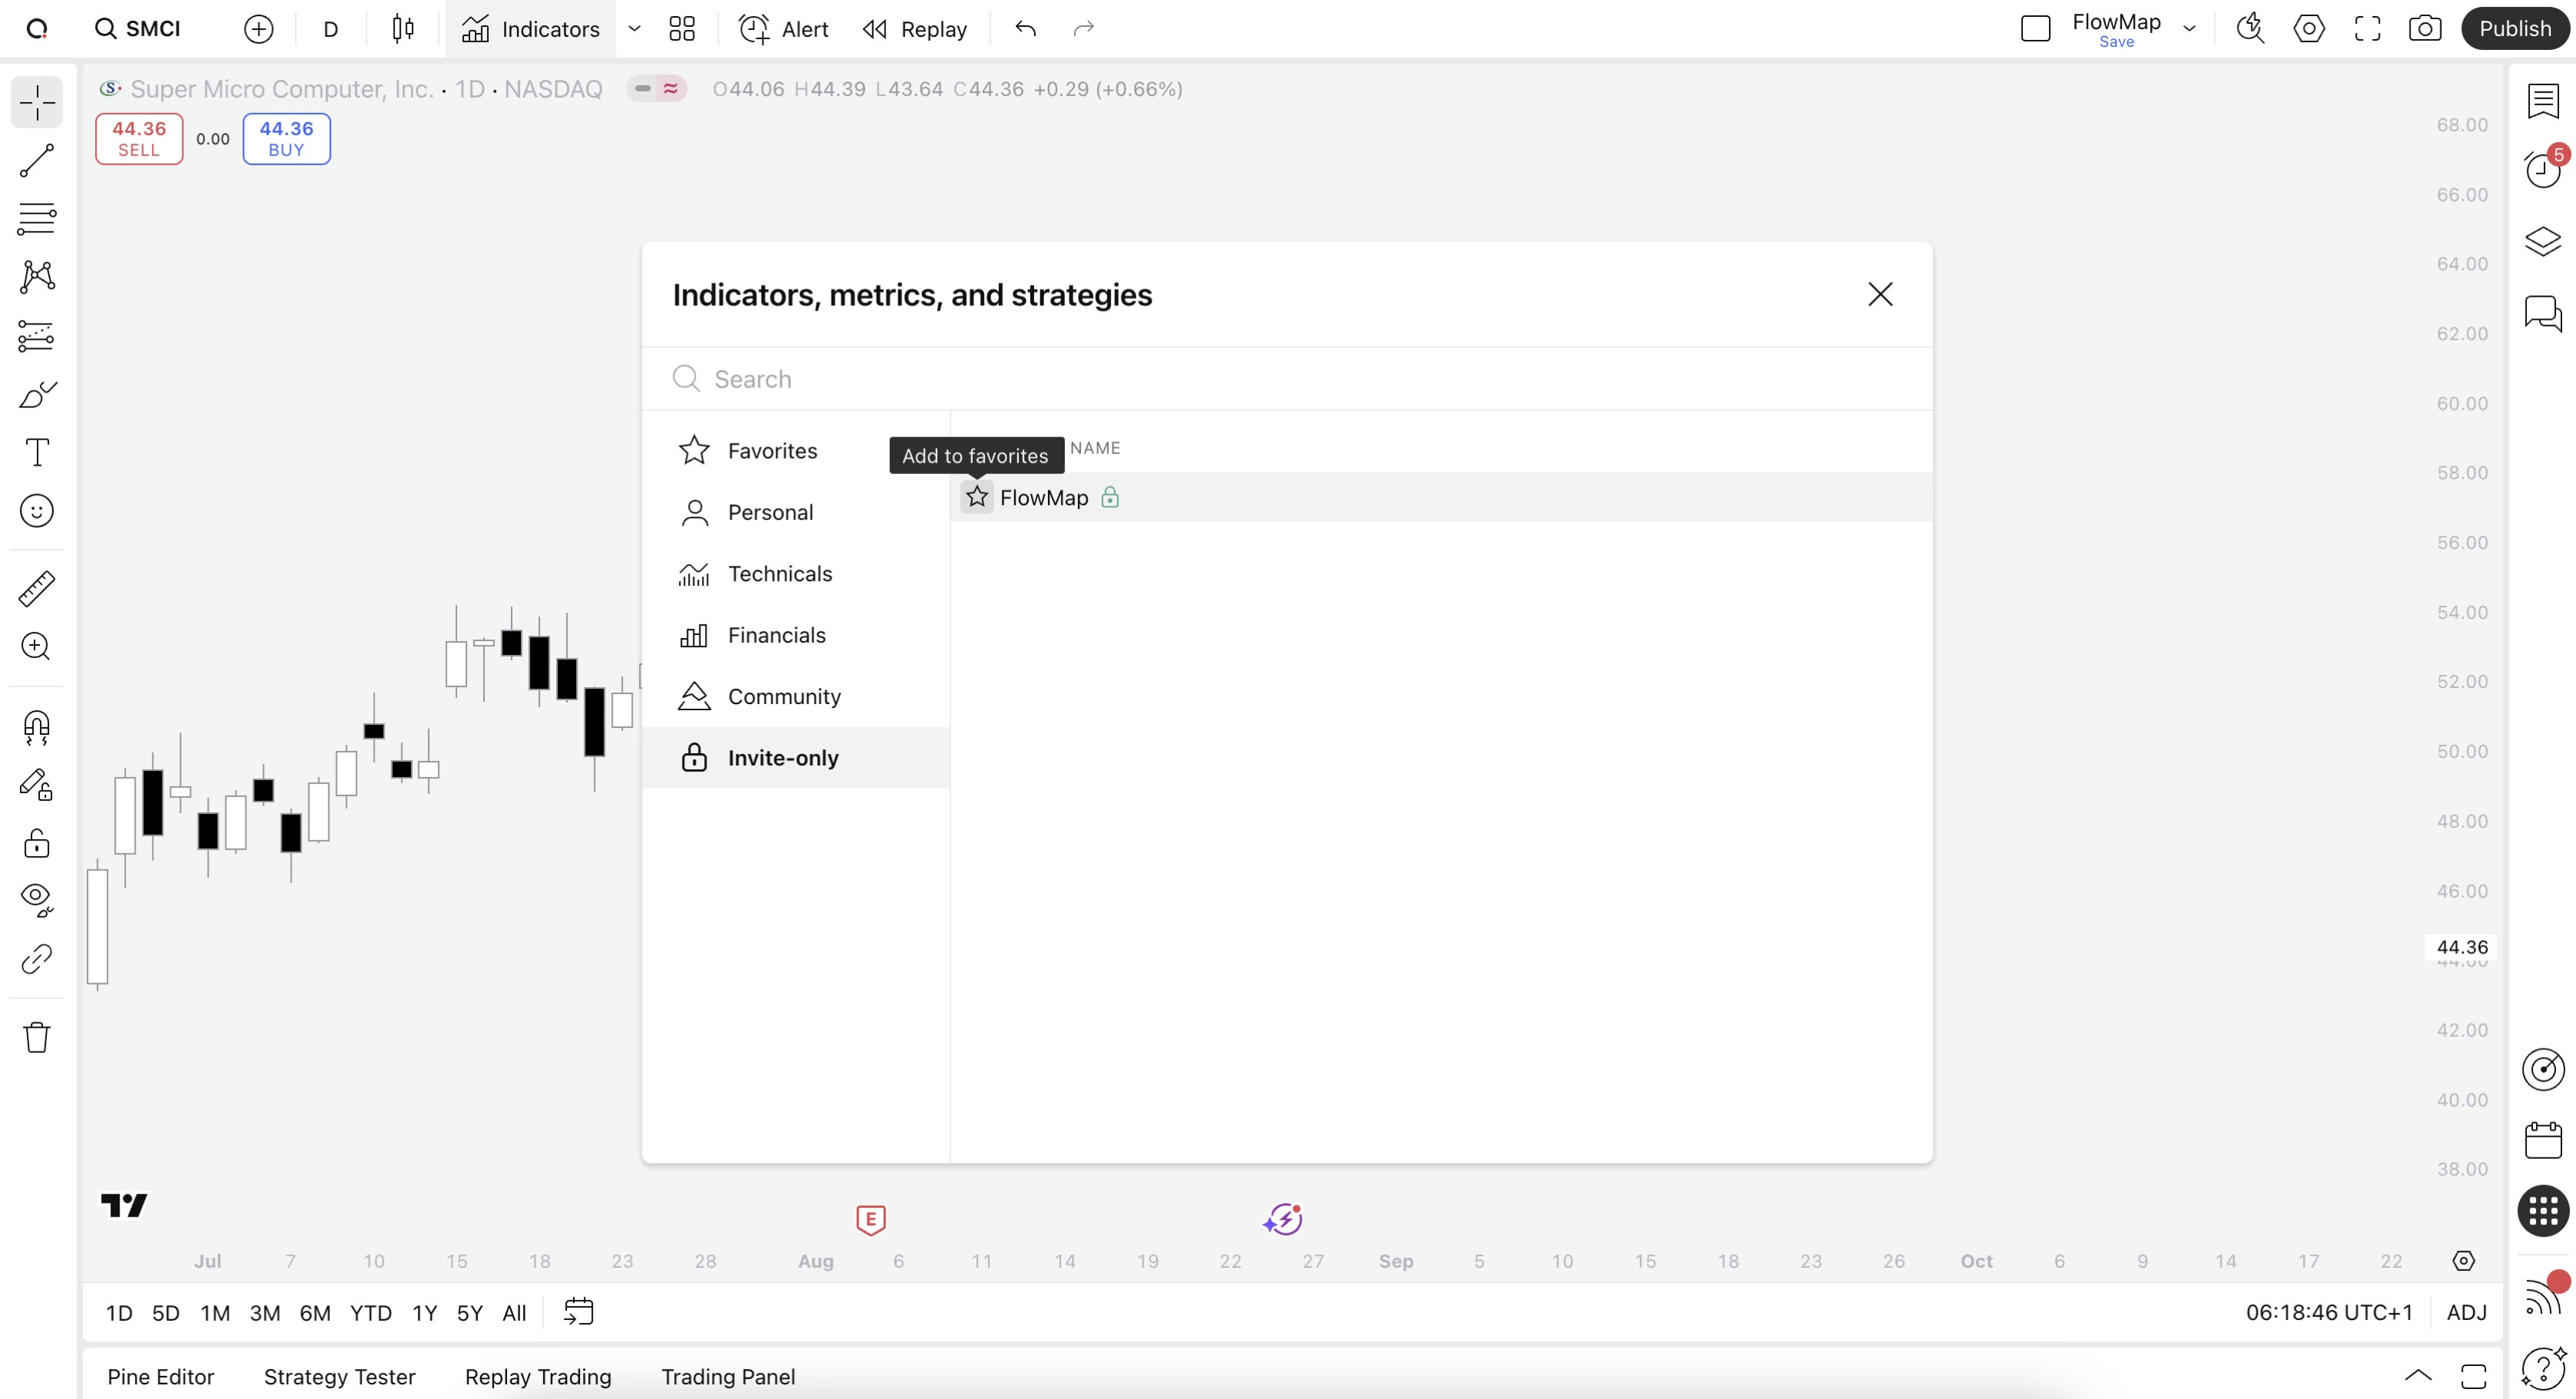Select the crosshair tool

36,103
